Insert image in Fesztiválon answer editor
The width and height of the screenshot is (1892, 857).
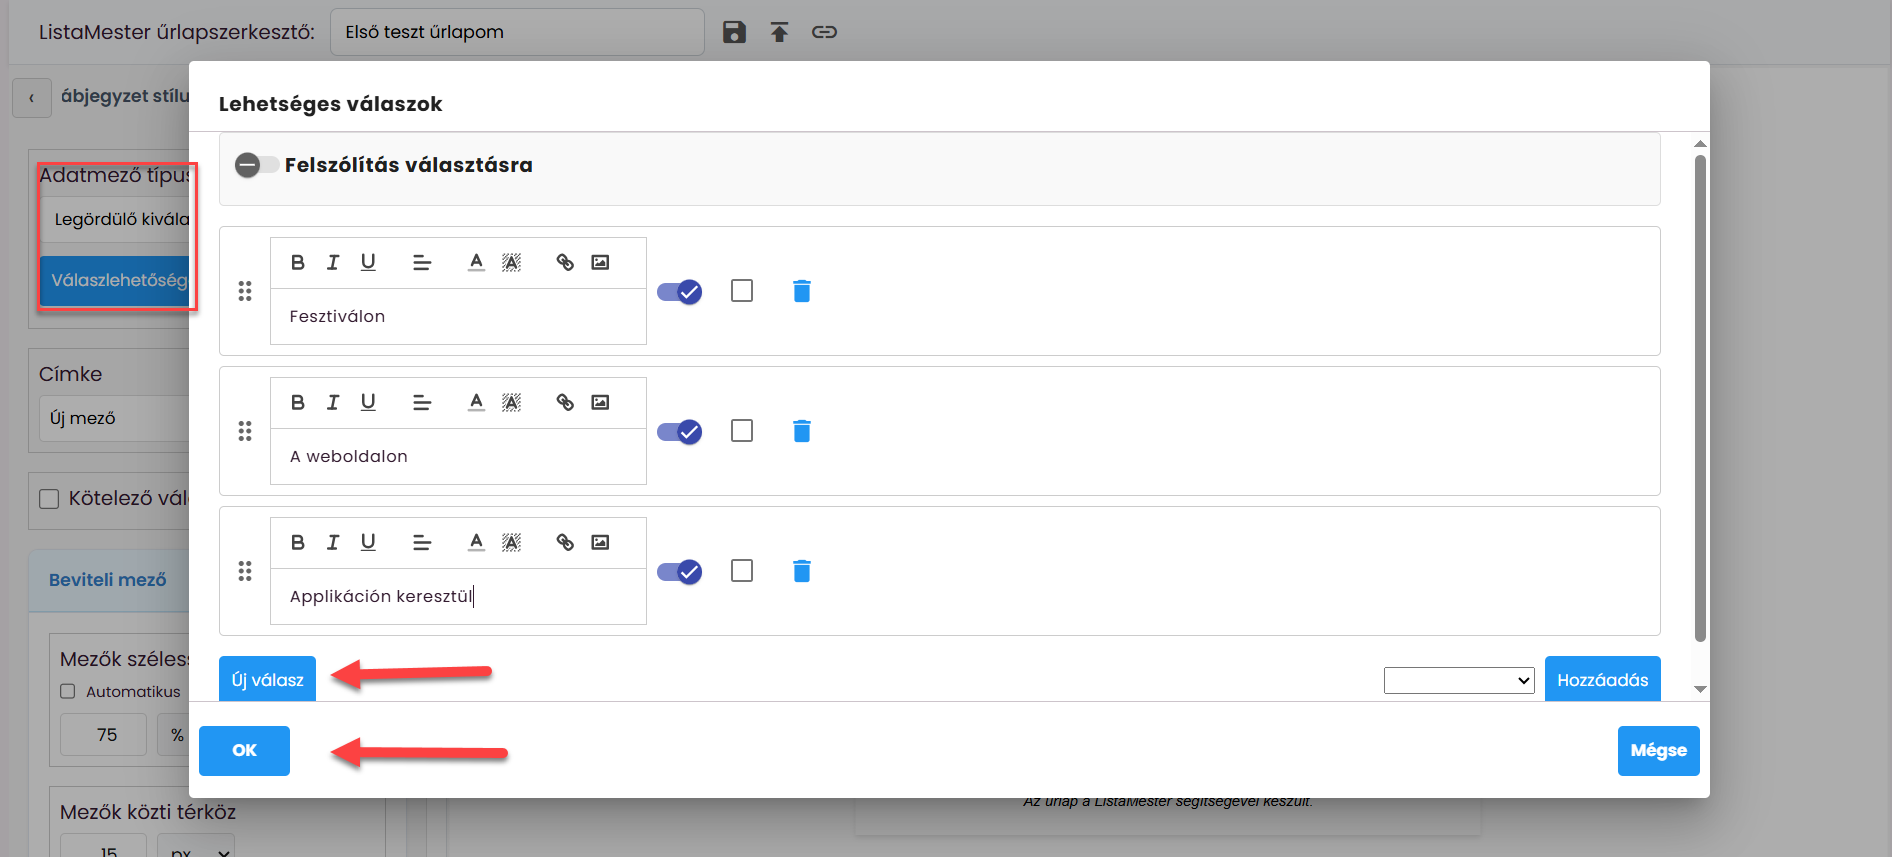point(600,262)
